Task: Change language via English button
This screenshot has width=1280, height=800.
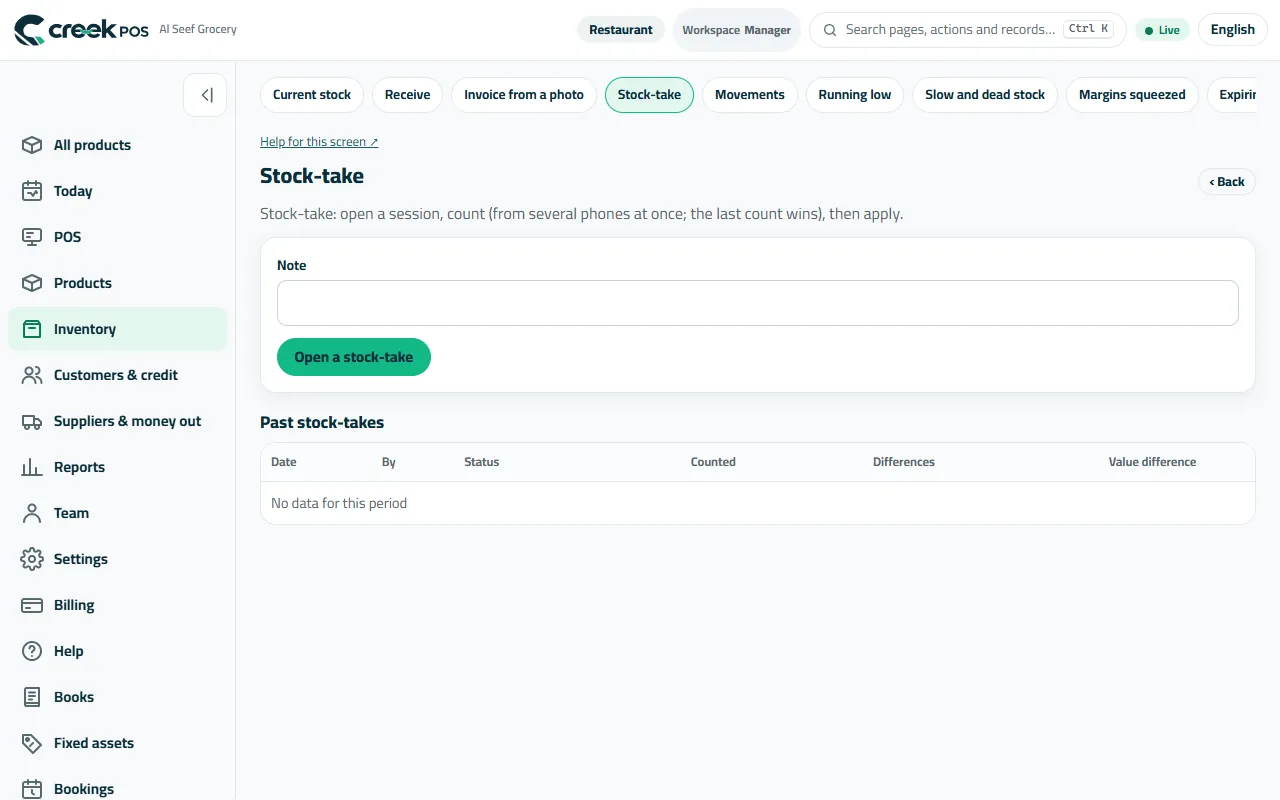Action: pyautogui.click(x=1233, y=30)
